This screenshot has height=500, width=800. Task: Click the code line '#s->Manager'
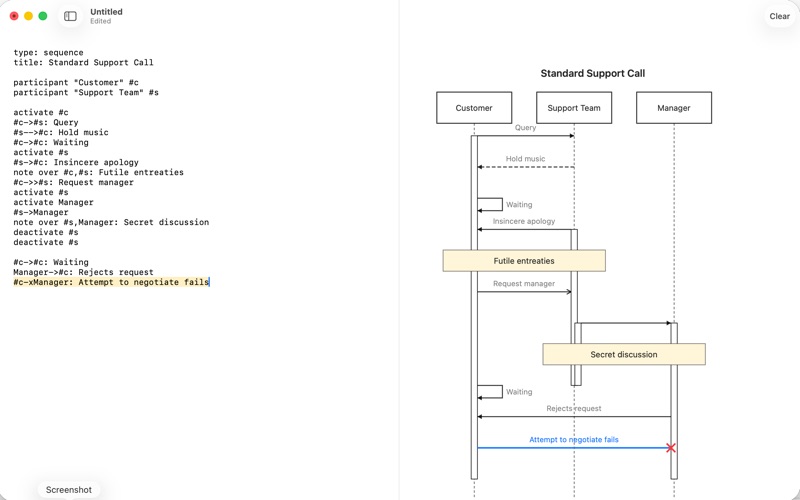click(41, 212)
